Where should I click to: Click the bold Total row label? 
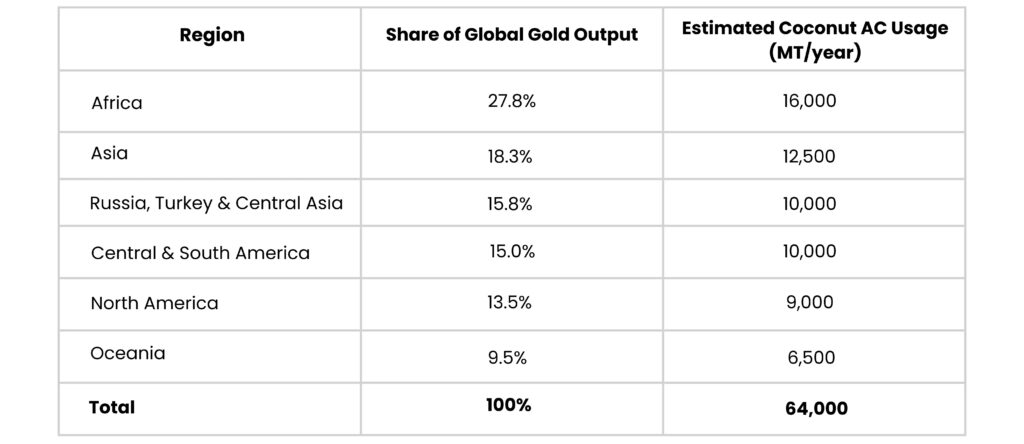tap(112, 407)
